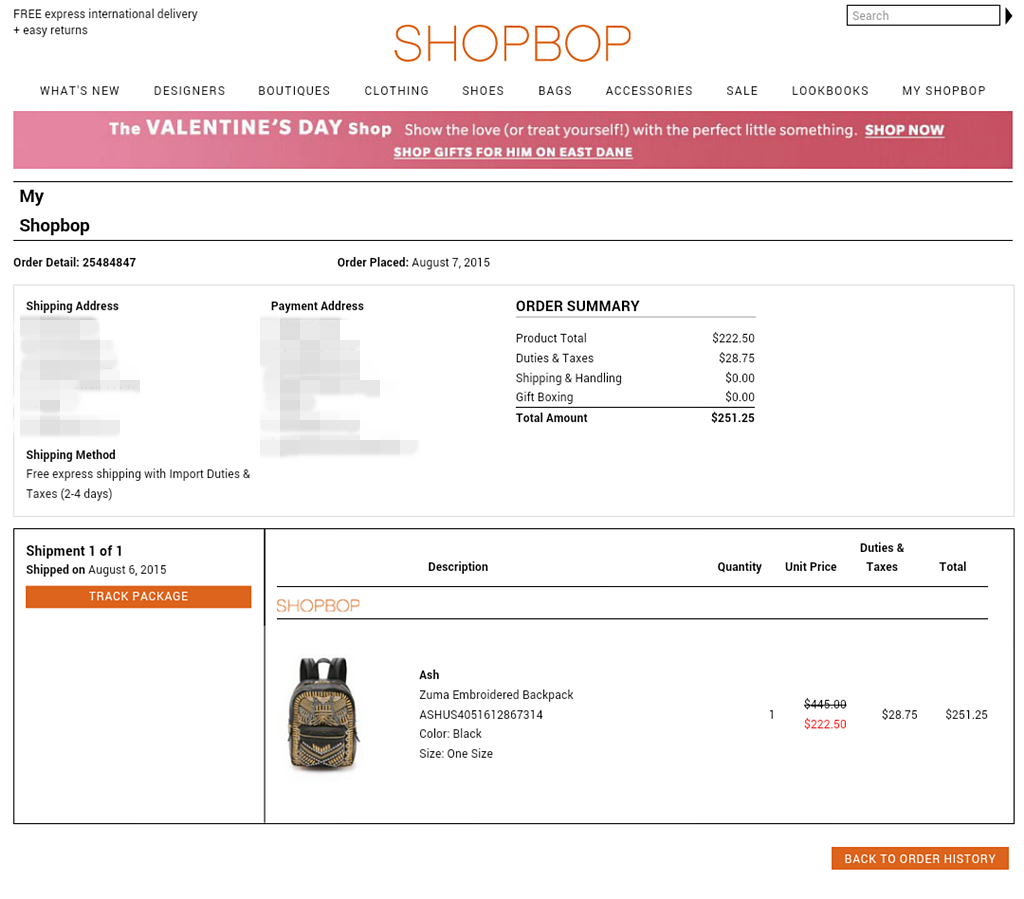Open the Bags menu
This screenshot has width=1024, height=899.
pos(555,91)
